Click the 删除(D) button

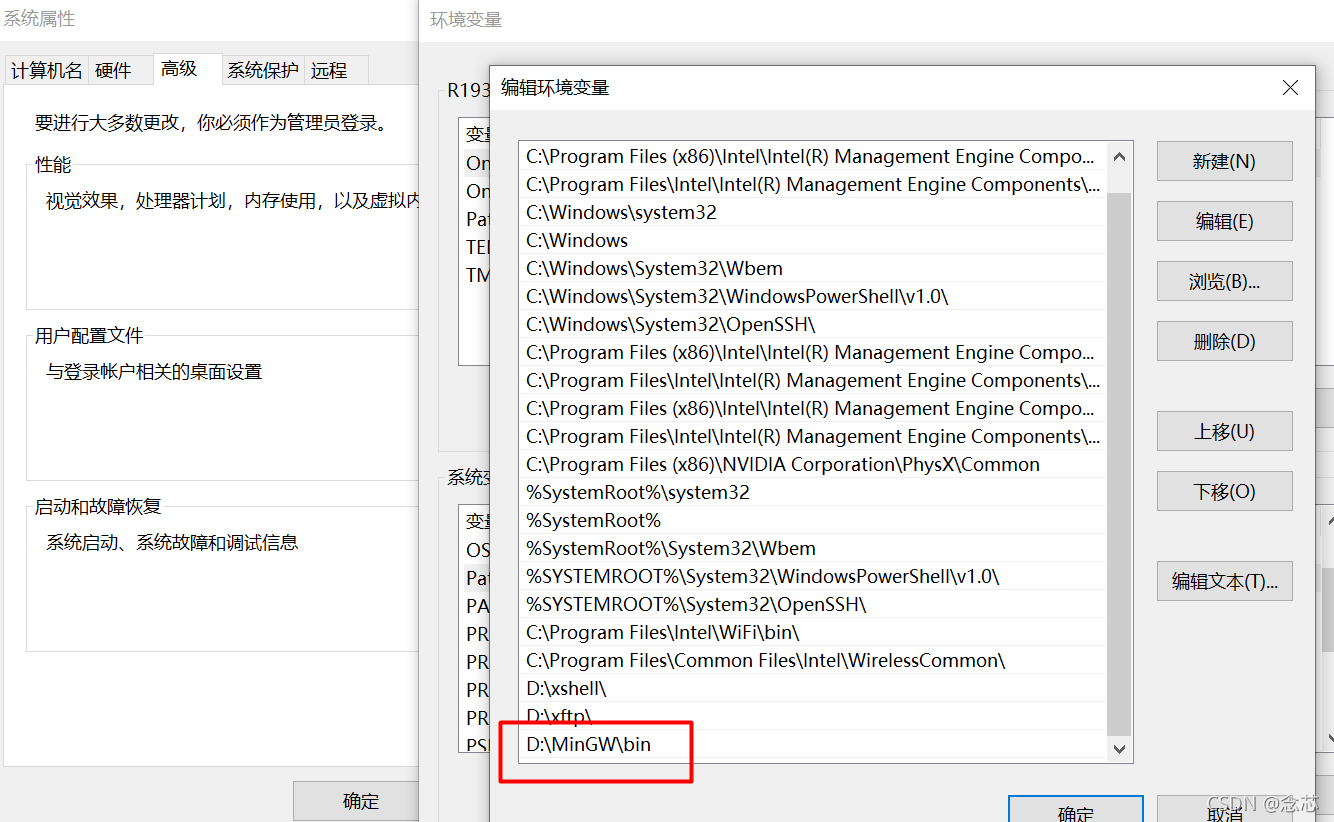[1224, 341]
